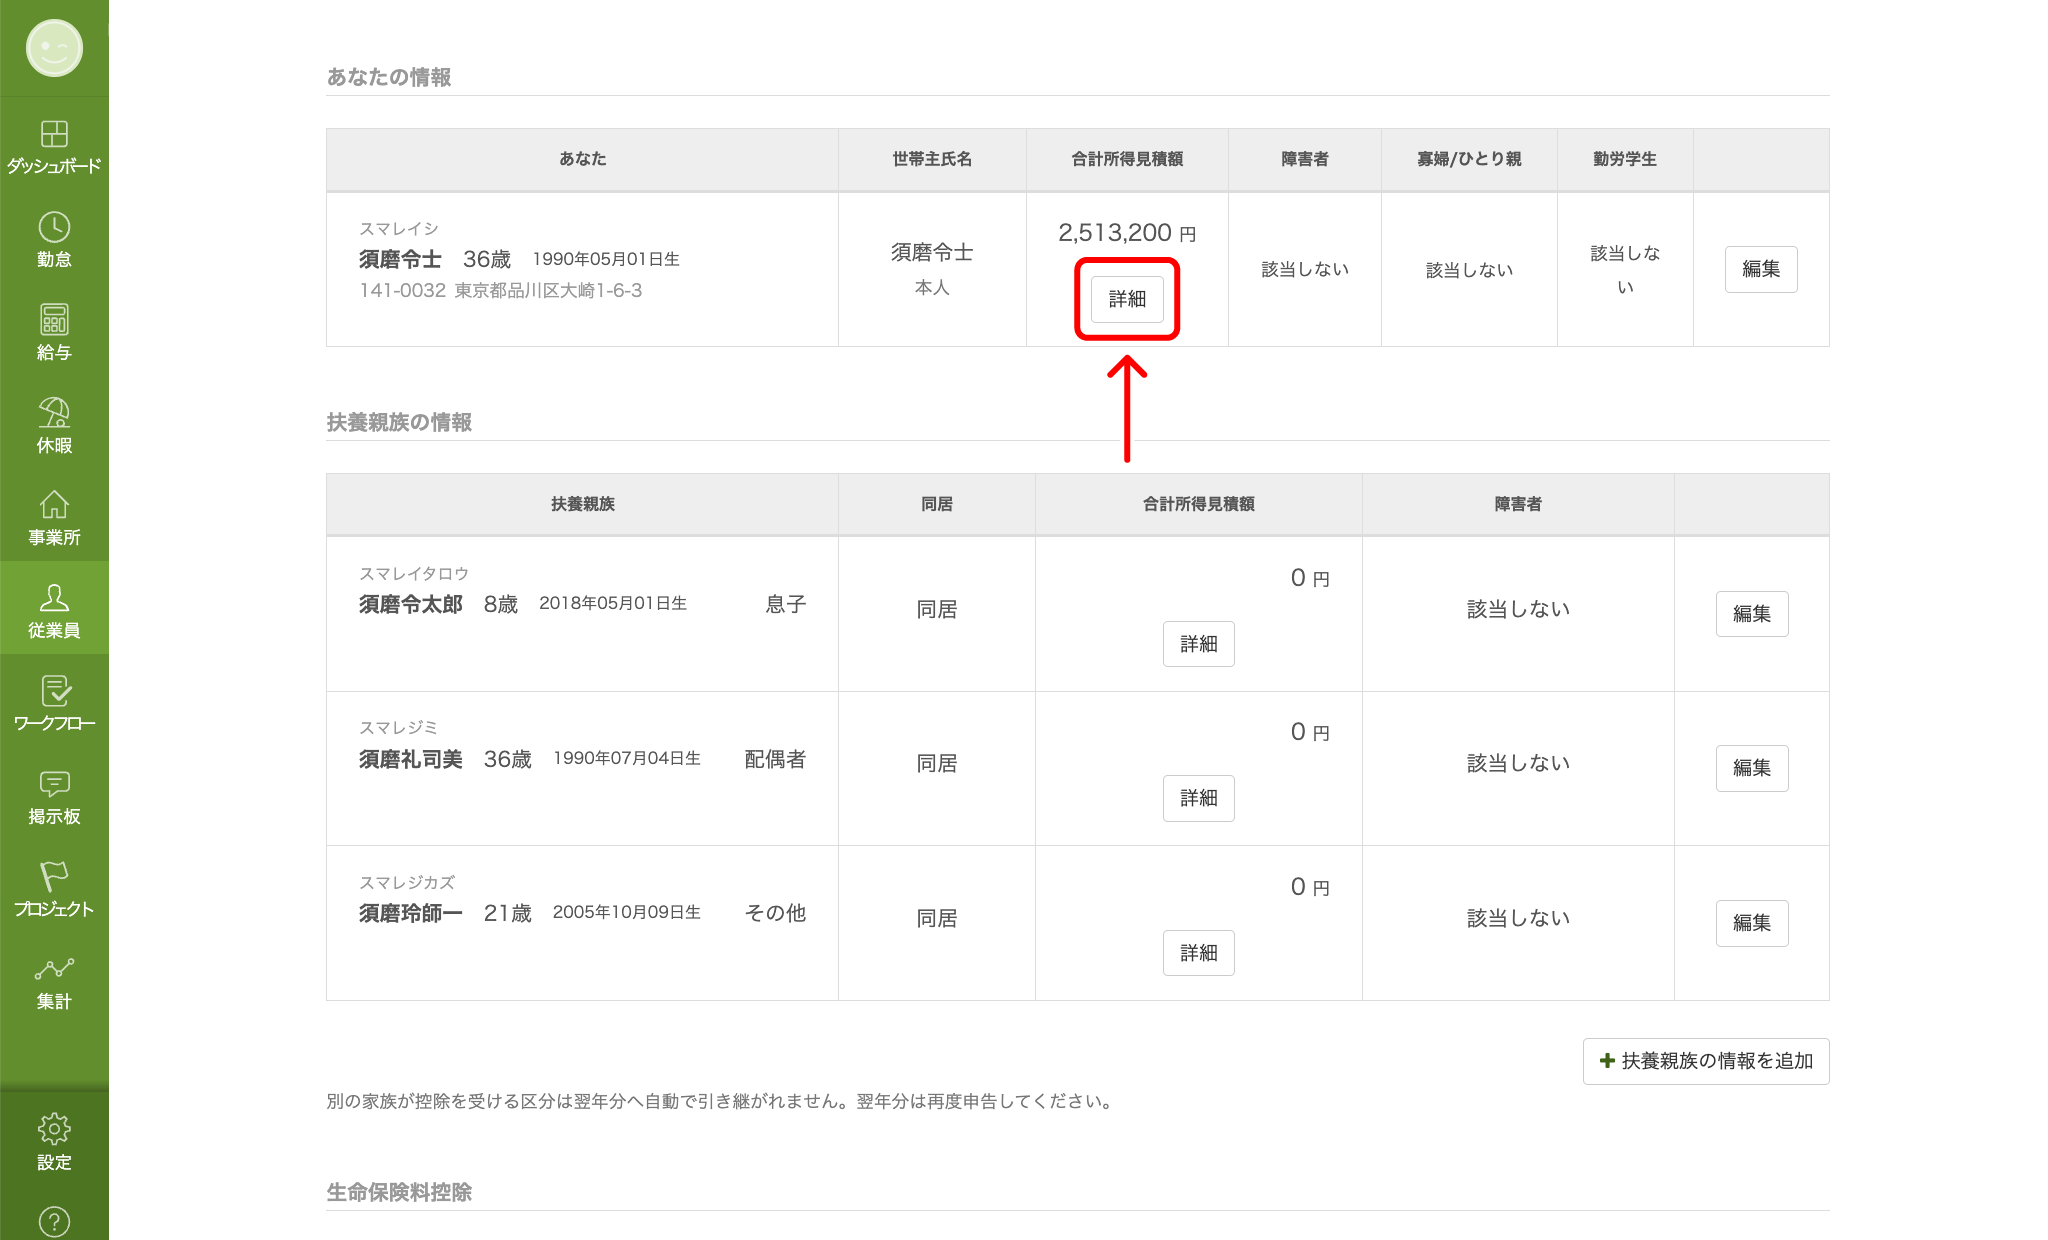The width and height of the screenshot is (2048, 1240).
Task: Click 勤労学生 column header
Action: (x=1625, y=159)
